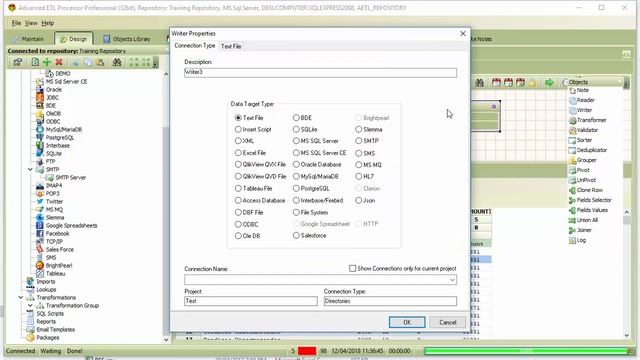Select the Sorter object
This screenshot has height=360, width=640.
coord(581,140)
